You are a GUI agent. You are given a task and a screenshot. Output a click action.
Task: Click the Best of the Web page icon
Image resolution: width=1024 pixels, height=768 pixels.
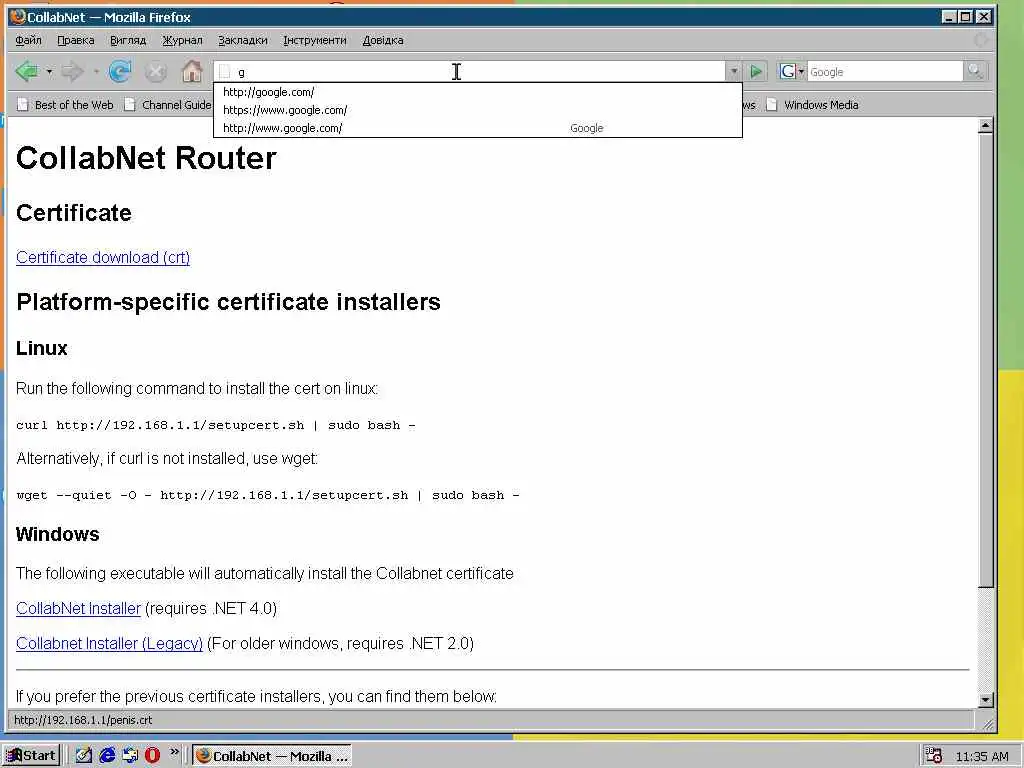click(23, 104)
